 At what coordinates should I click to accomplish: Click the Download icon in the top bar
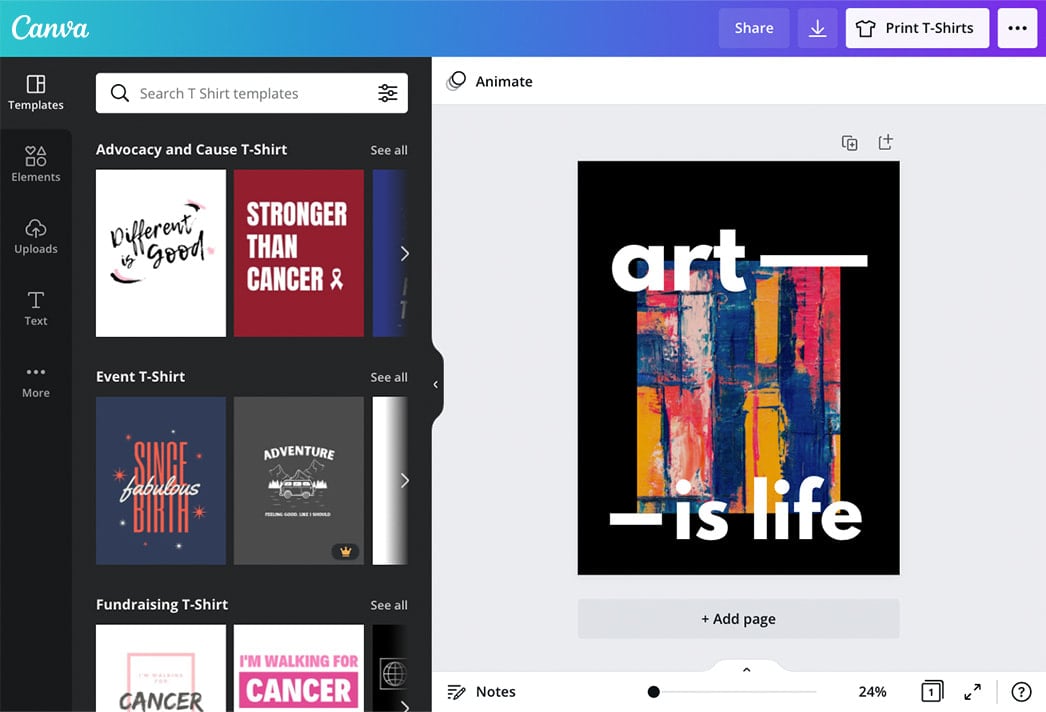(x=817, y=27)
